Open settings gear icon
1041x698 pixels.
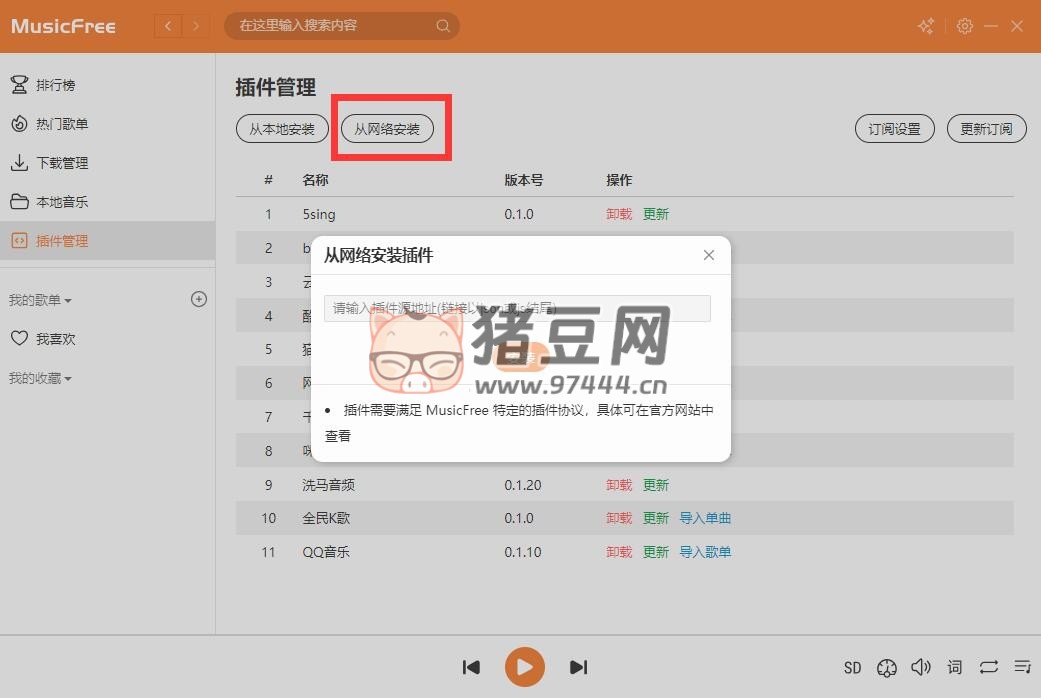tap(965, 26)
